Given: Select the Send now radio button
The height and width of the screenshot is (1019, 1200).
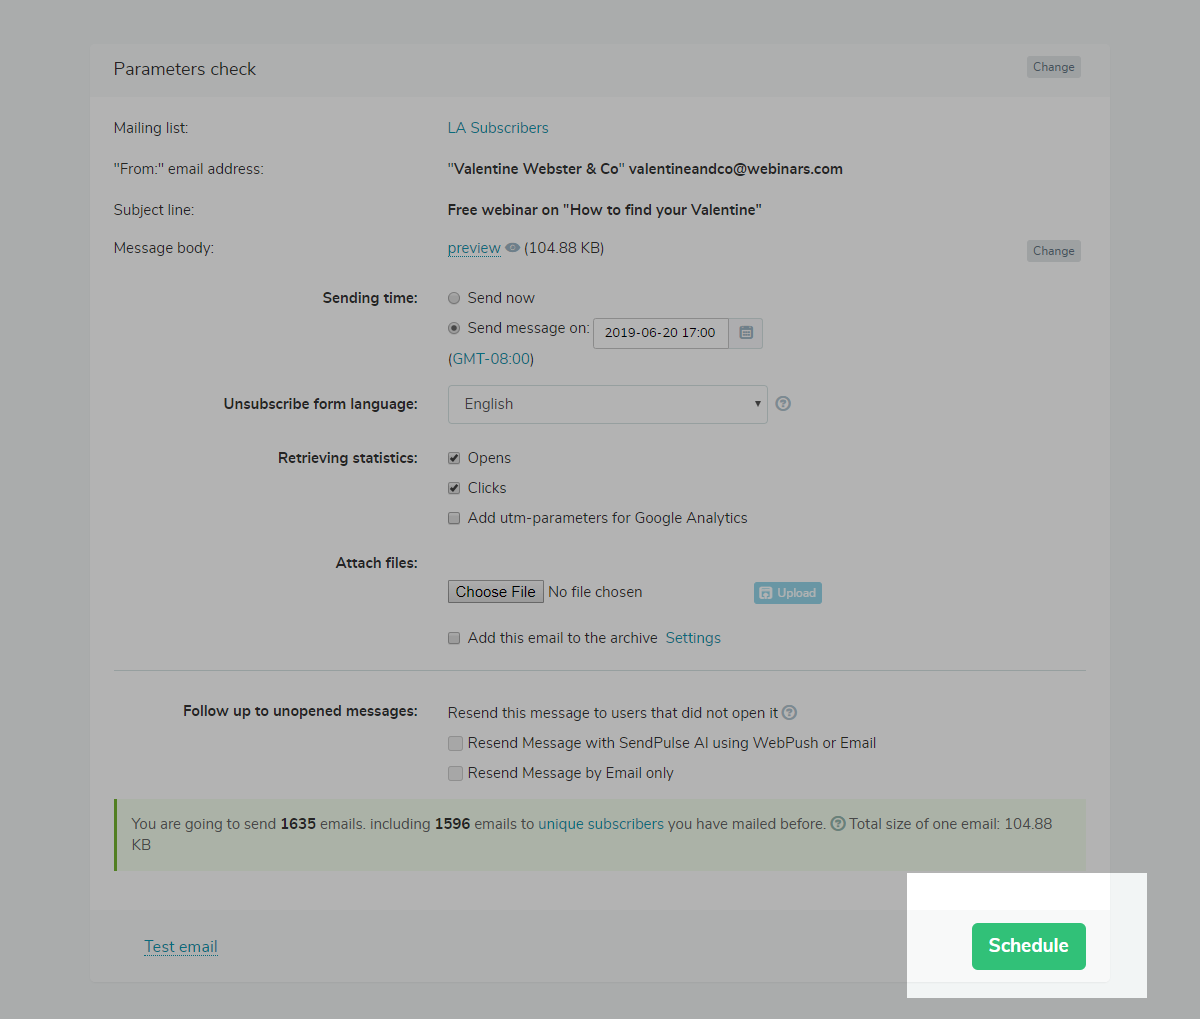Looking at the screenshot, I should [x=454, y=298].
